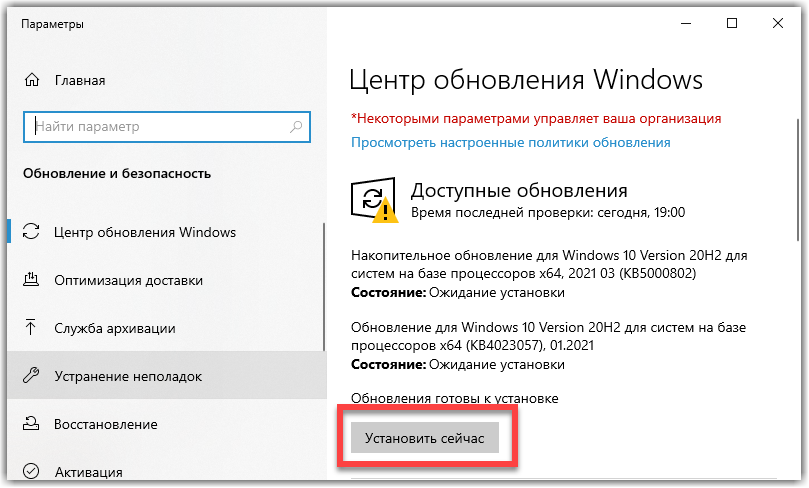Focus the Найти параметр search field
The image size is (809, 488).
[160, 127]
